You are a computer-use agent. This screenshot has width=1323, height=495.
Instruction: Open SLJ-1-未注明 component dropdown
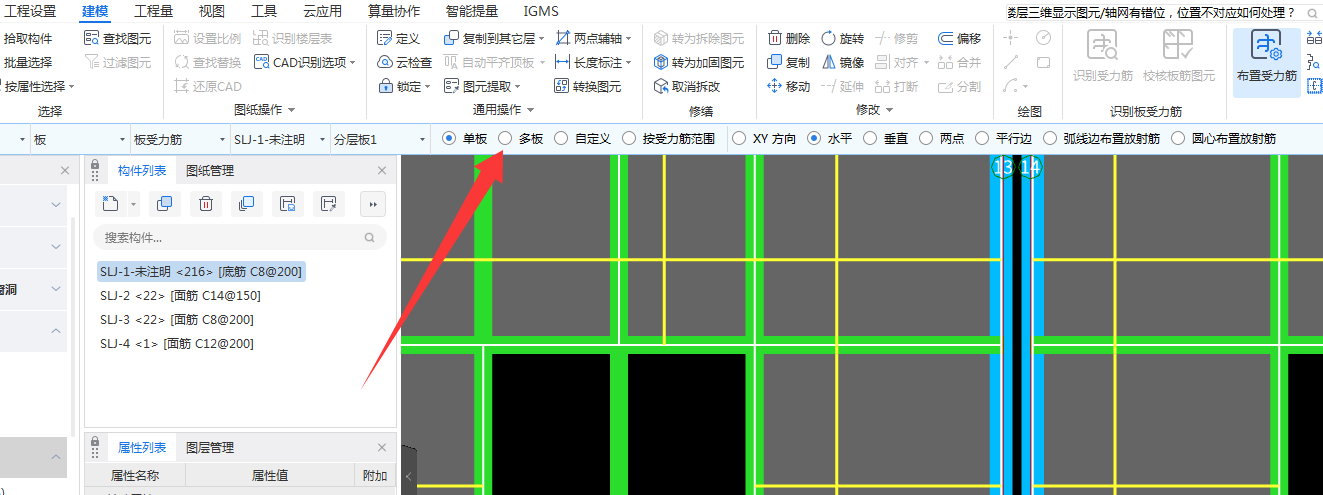tap(279, 139)
